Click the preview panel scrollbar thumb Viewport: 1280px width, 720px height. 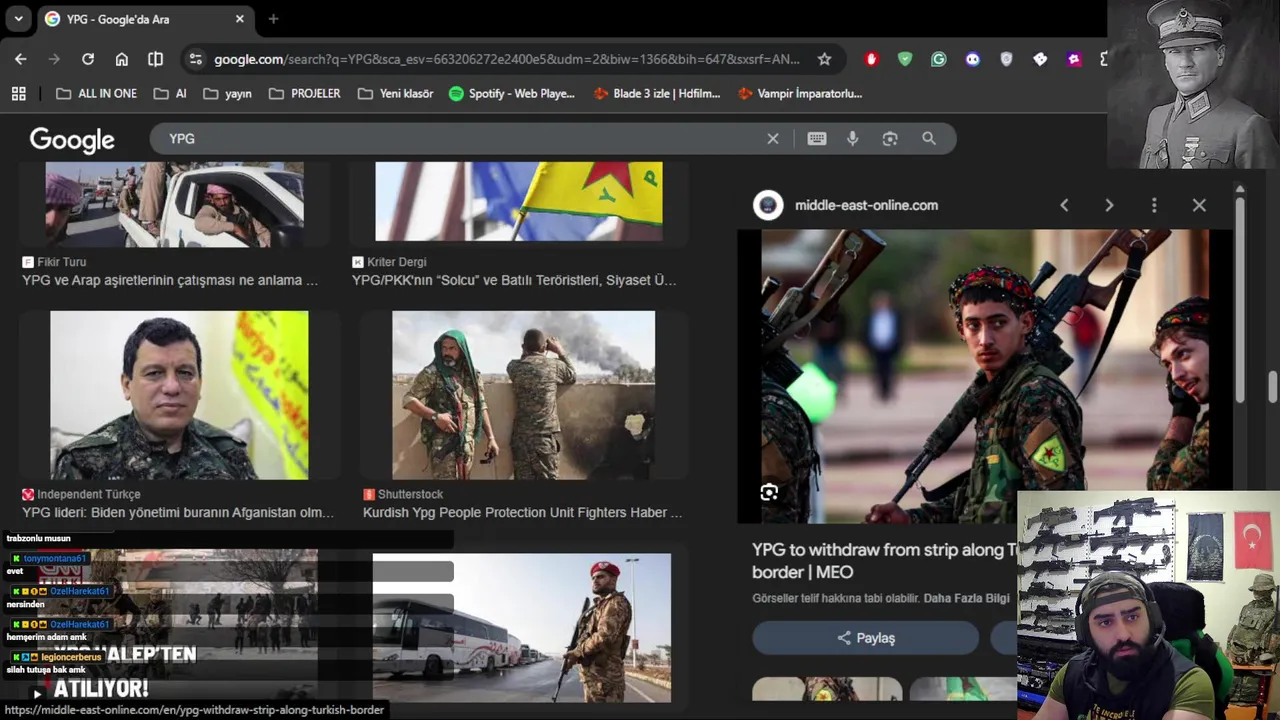pyautogui.click(x=1240, y=300)
